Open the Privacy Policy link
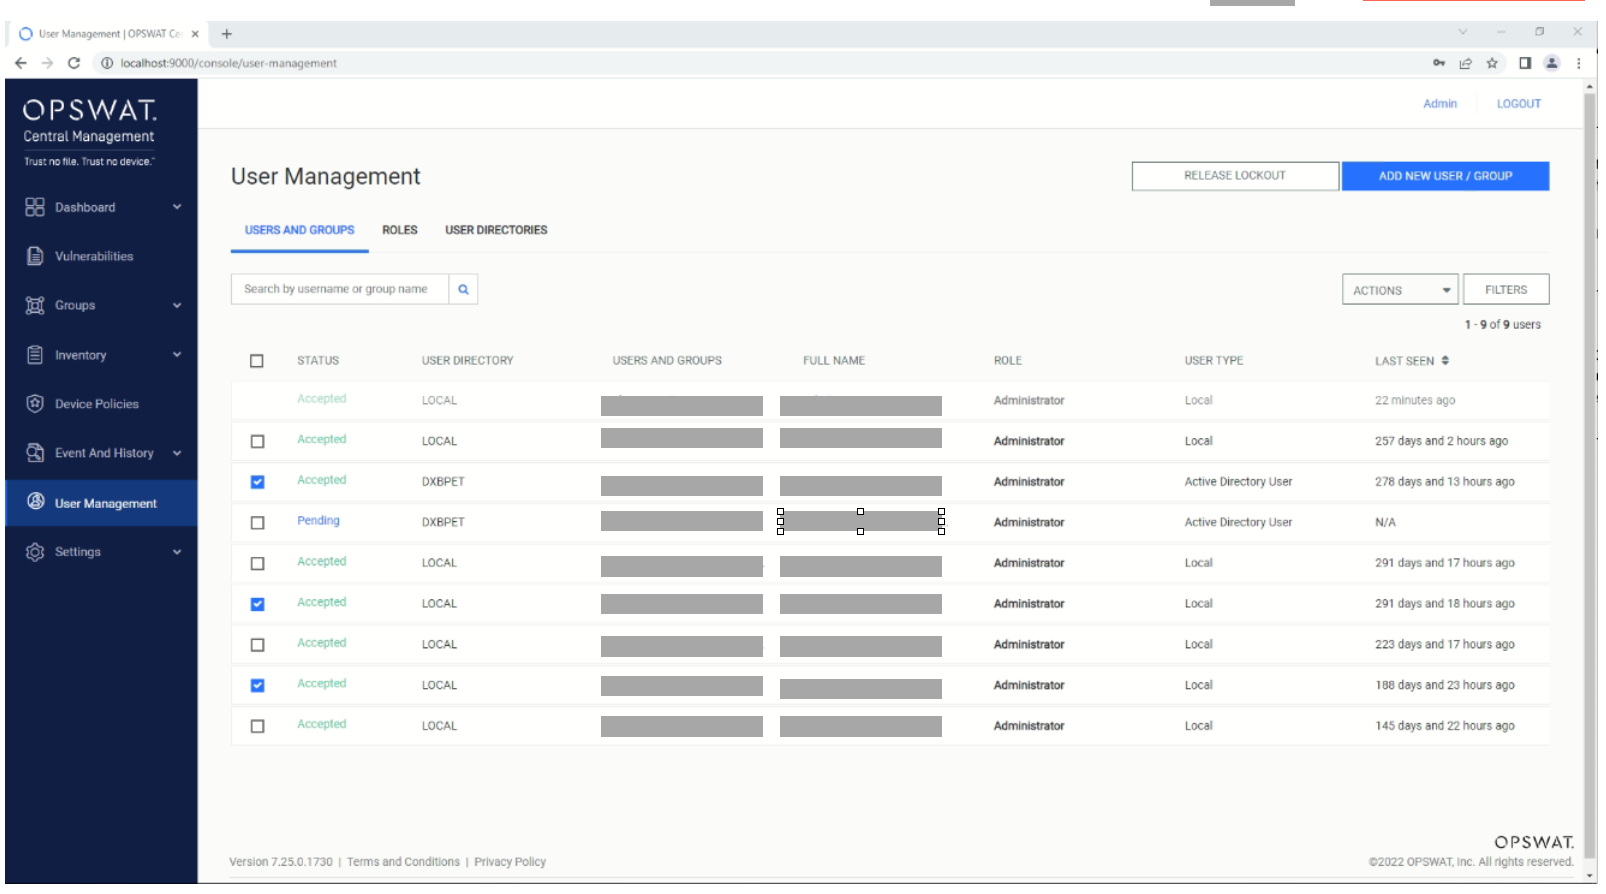This screenshot has width=1606, height=894. (510, 862)
